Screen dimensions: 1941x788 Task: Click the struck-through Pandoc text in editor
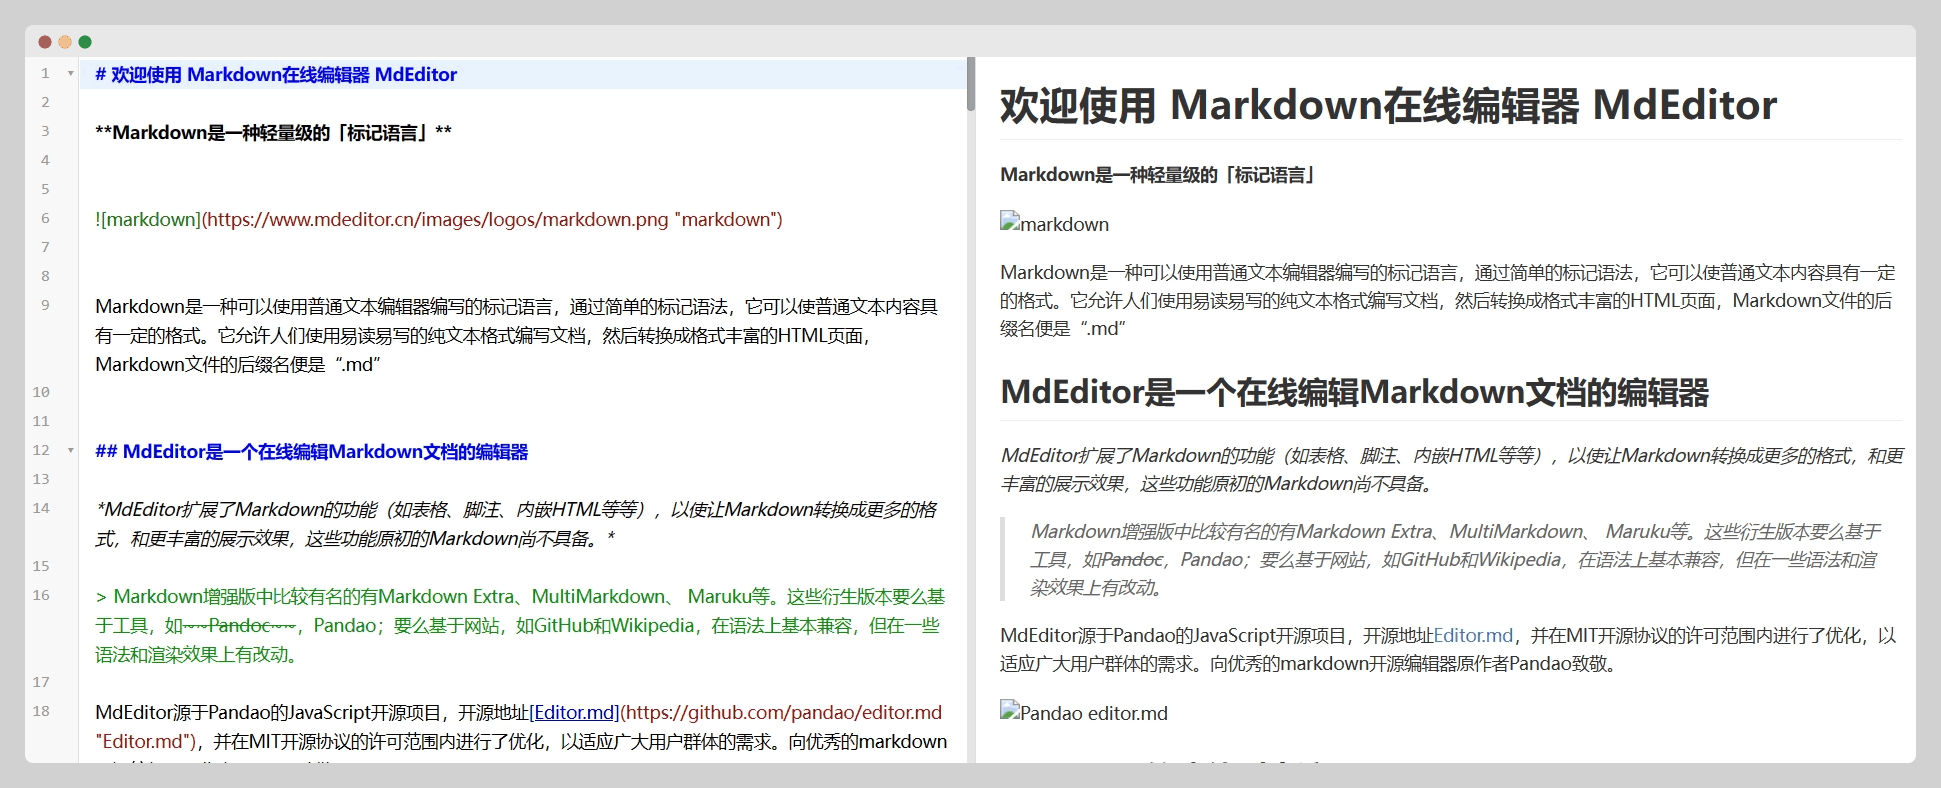239,626
